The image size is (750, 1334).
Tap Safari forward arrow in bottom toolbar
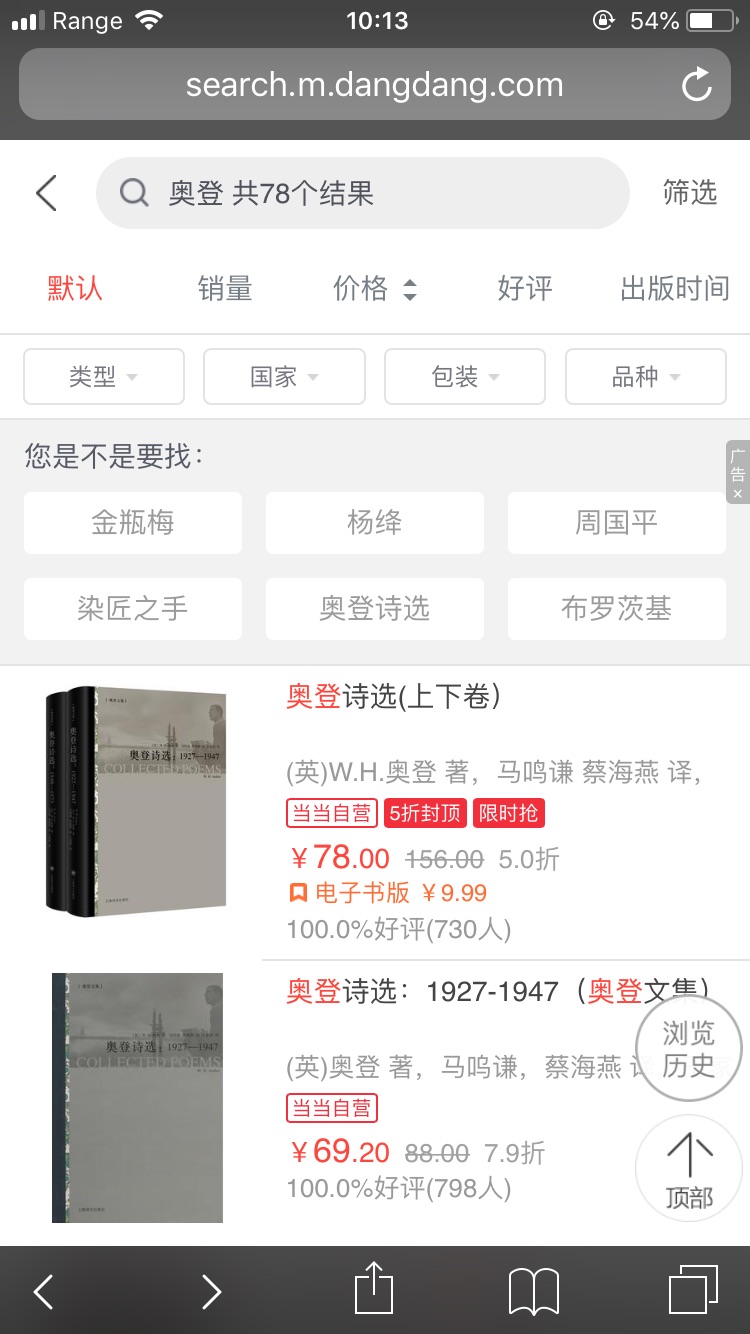(x=211, y=1291)
